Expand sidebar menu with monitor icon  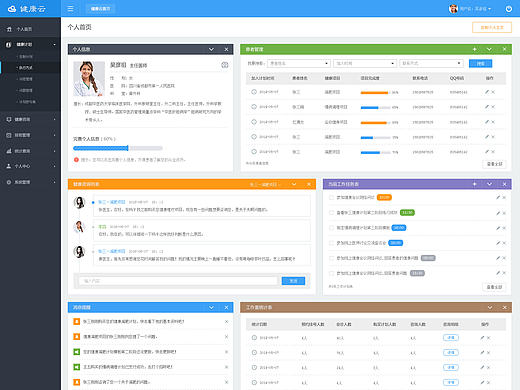pos(30,119)
